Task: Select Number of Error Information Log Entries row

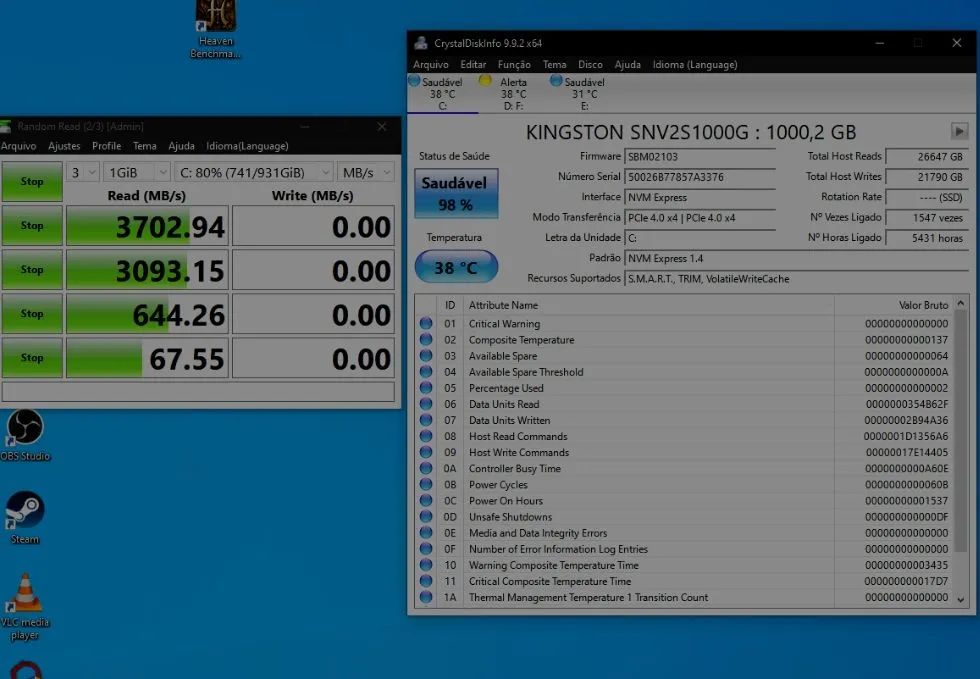Action: (x=684, y=549)
